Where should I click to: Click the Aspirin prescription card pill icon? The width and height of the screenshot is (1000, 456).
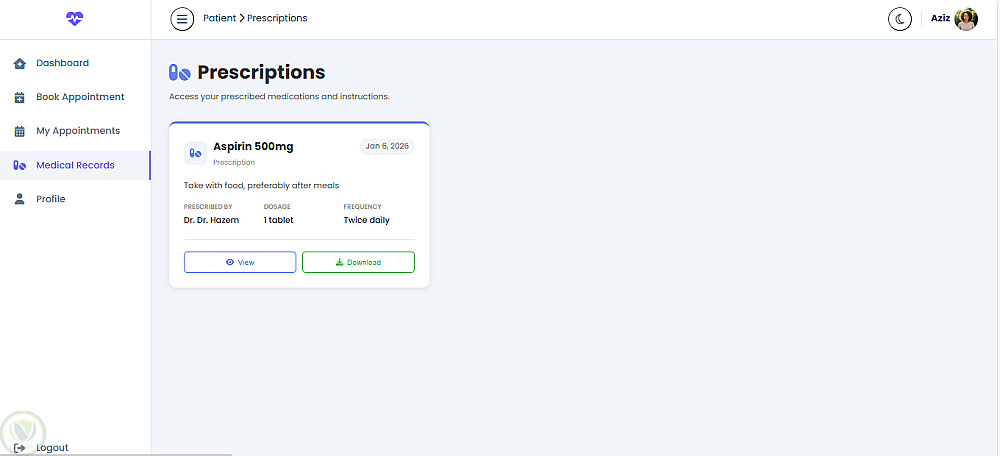click(x=195, y=153)
